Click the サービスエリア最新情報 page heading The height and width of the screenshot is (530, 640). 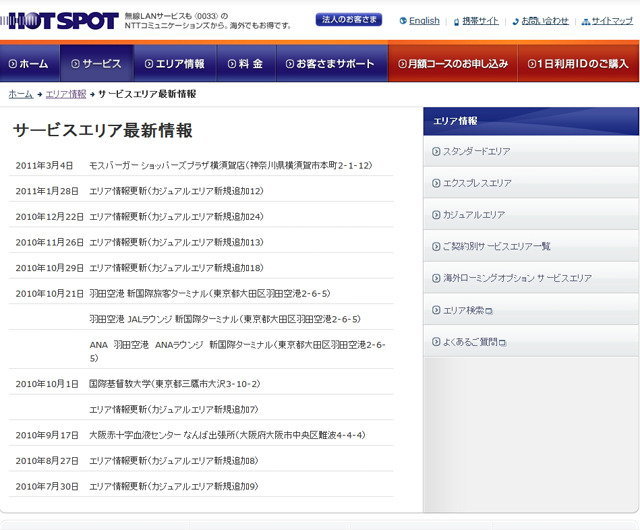click(x=103, y=131)
